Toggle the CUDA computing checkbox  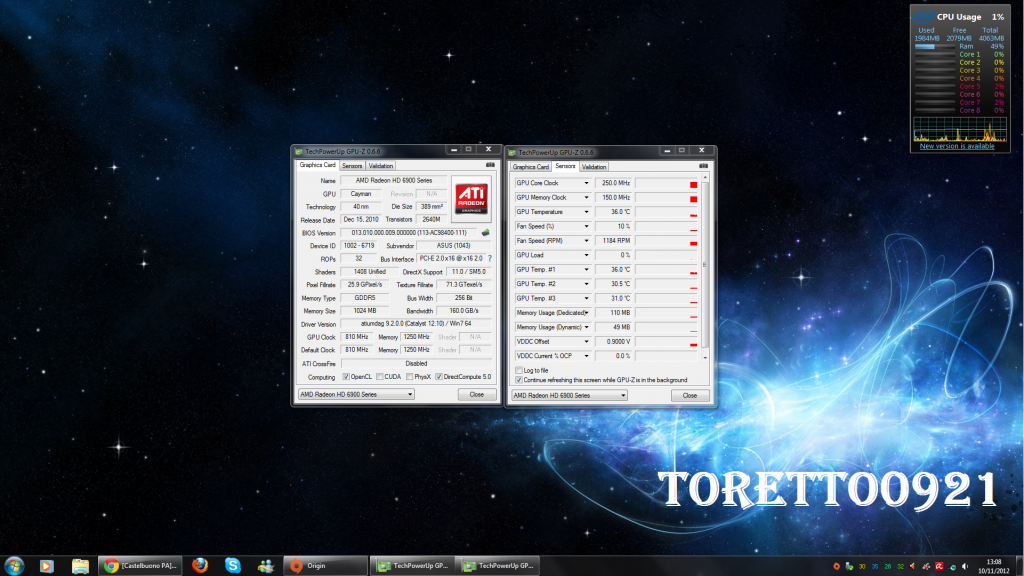click(x=381, y=377)
